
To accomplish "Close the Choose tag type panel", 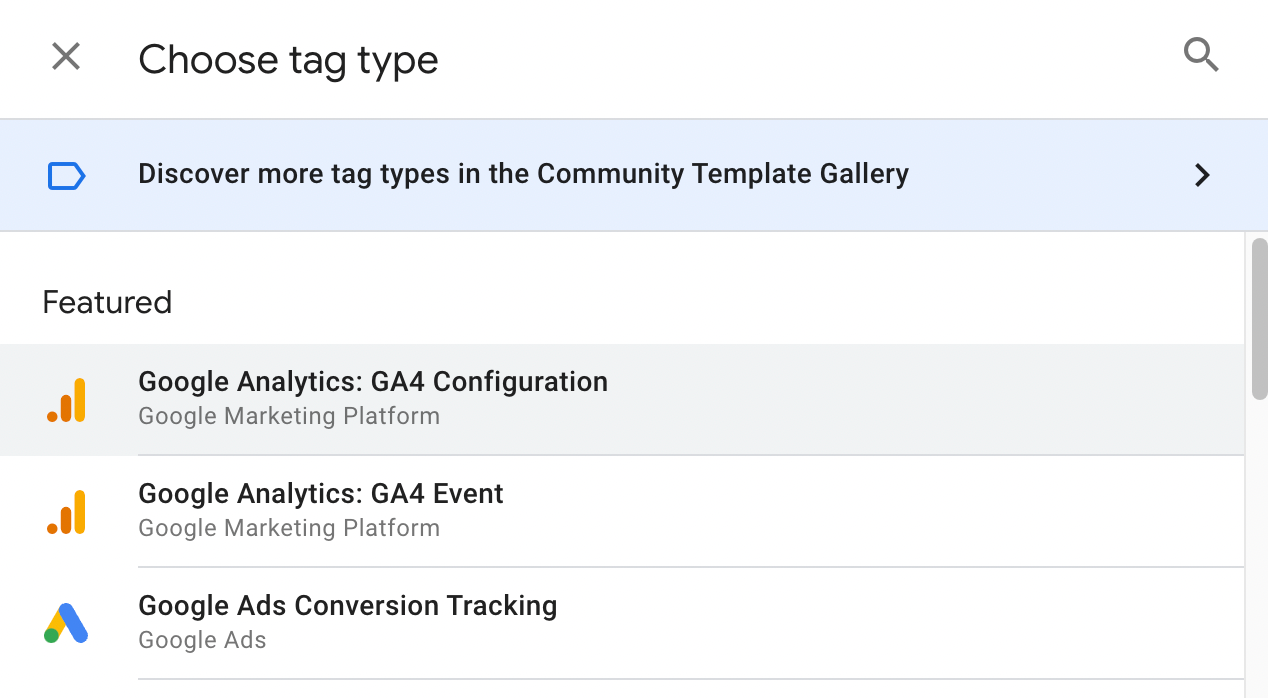I will point(66,57).
